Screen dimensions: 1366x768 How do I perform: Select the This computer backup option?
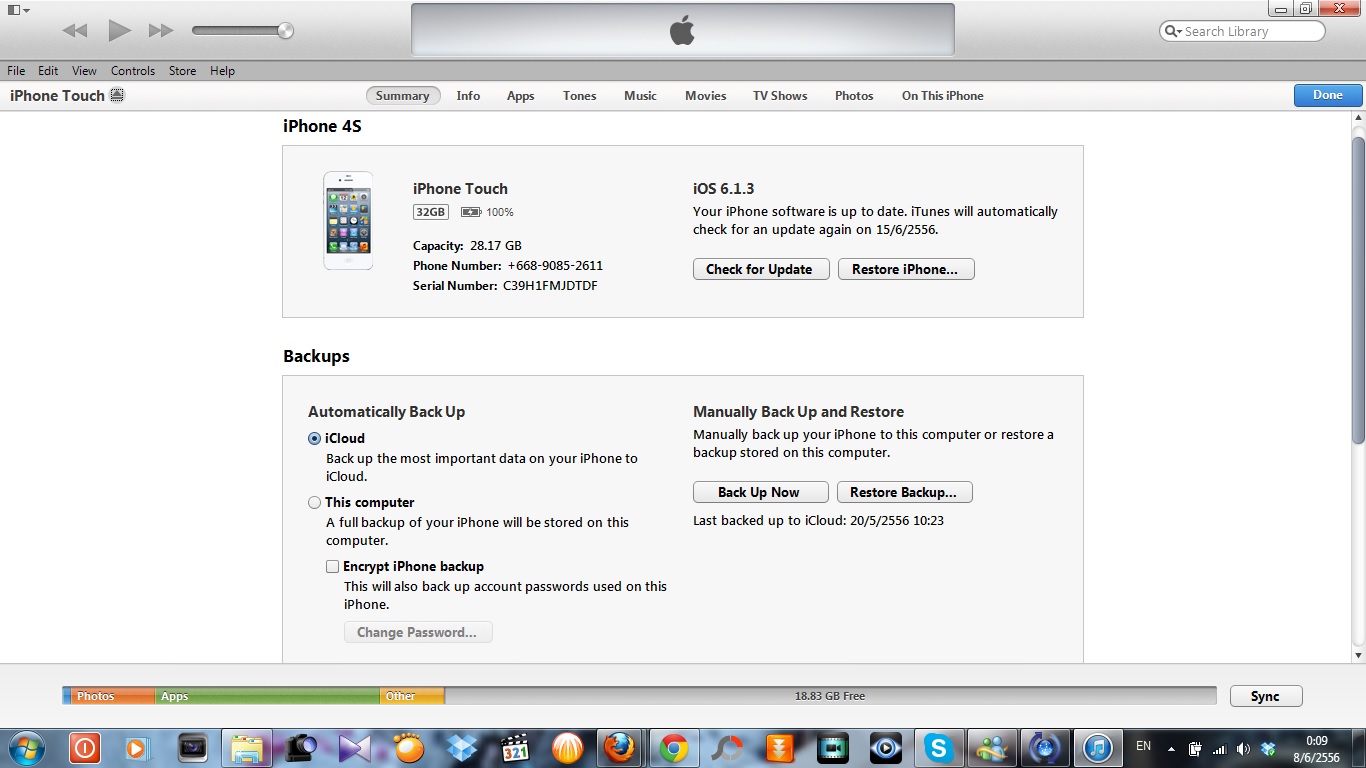[314, 502]
